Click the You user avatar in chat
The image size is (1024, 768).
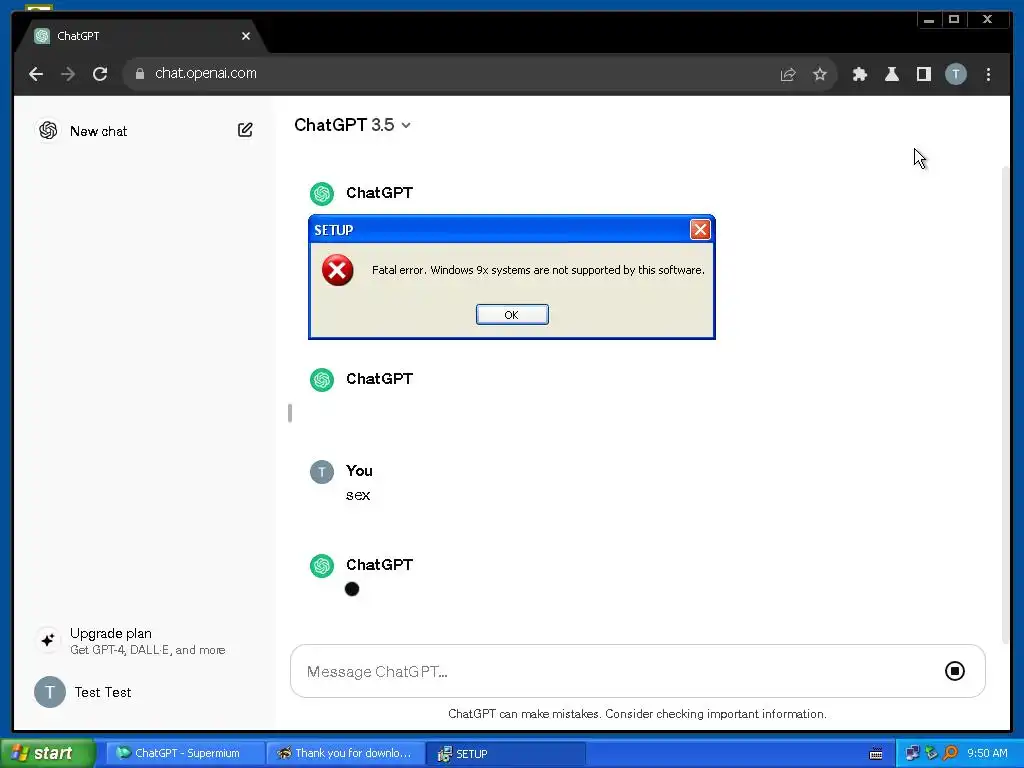coord(322,472)
